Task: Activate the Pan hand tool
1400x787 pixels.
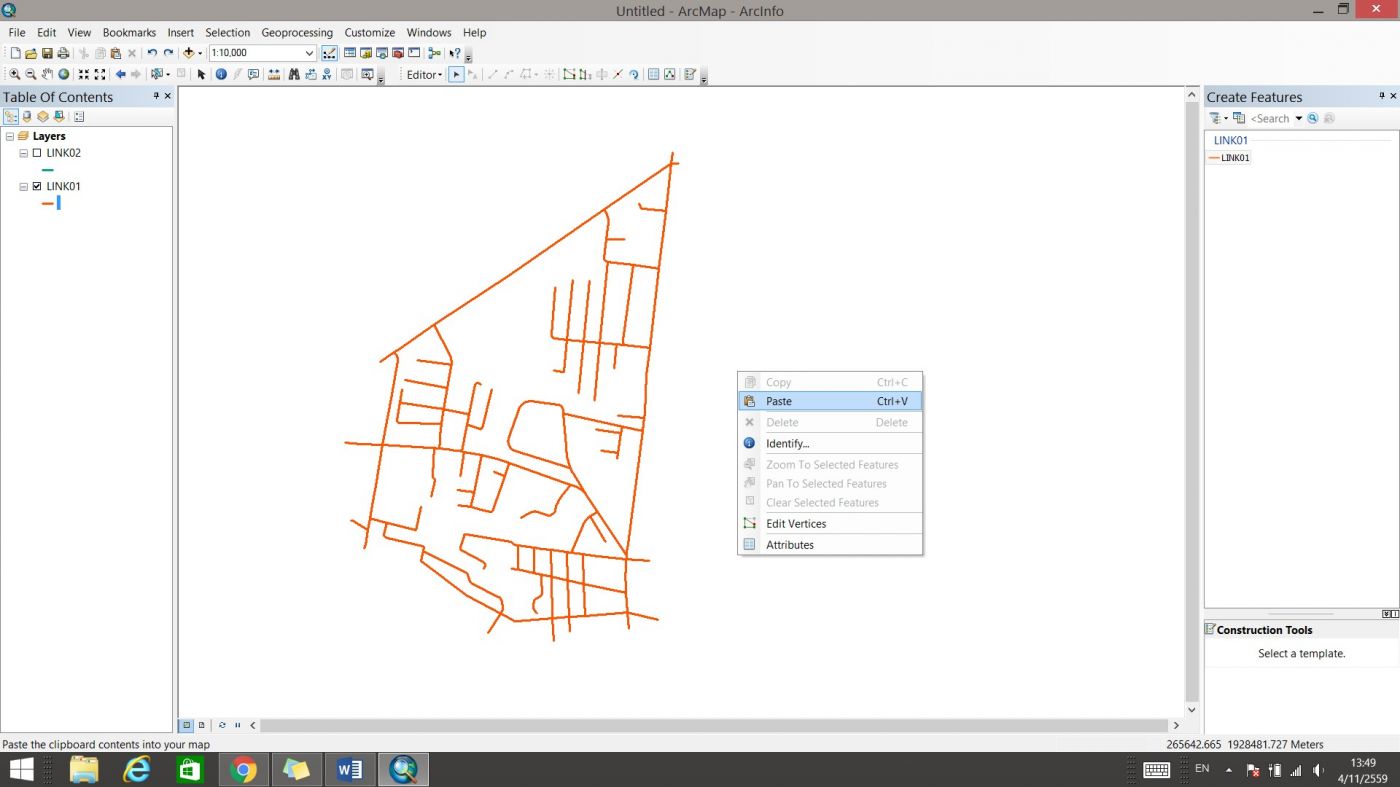Action: 47,75
